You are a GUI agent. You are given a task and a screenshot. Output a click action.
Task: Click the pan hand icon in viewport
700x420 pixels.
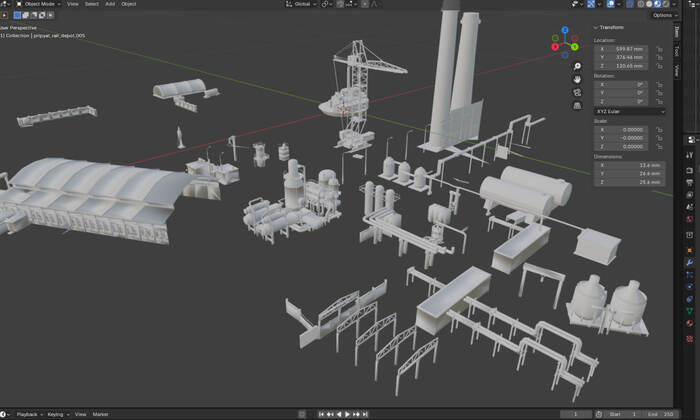tap(578, 79)
